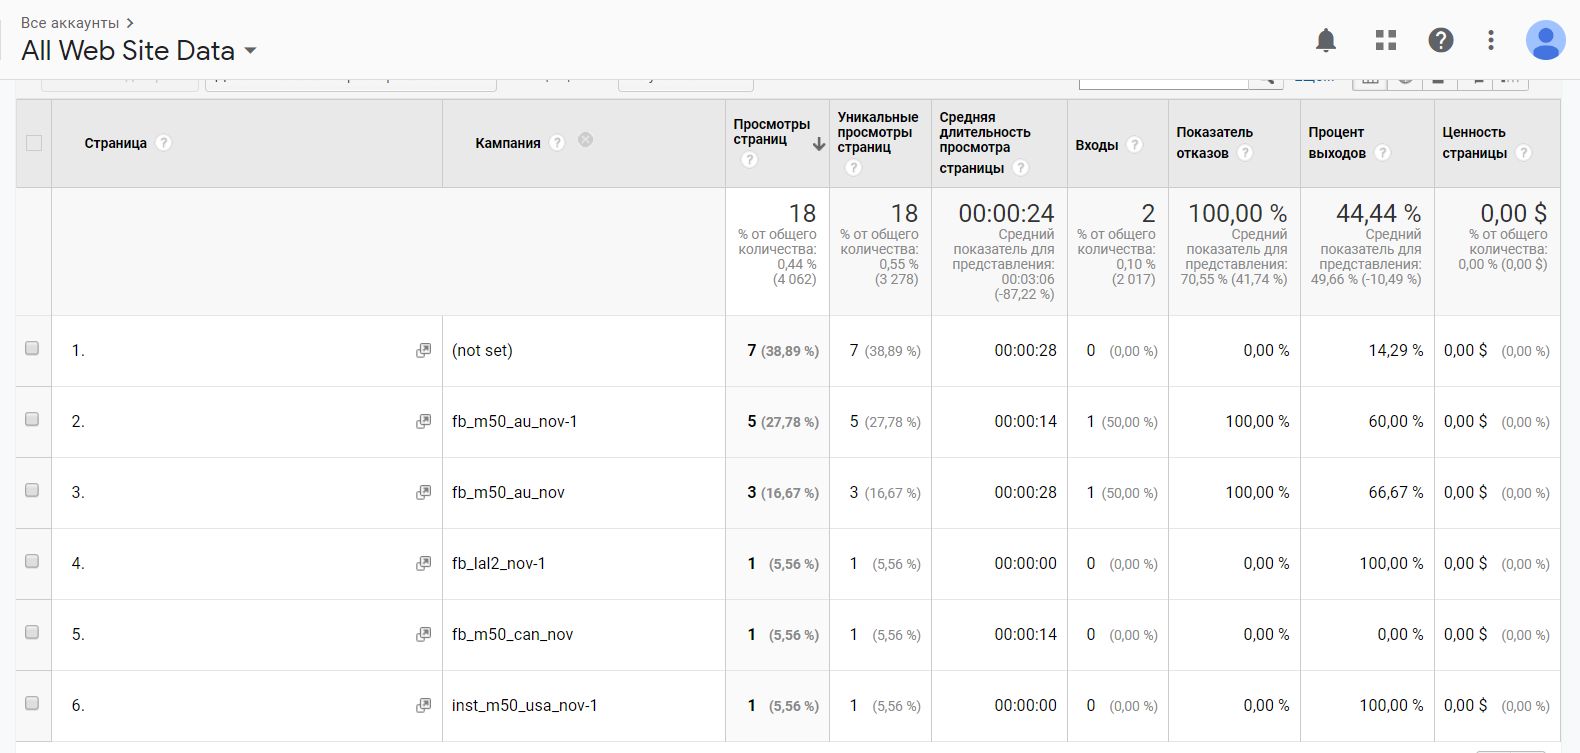Sort by Входы column header
Image resolution: width=1580 pixels, height=753 pixels.
[x=1096, y=145]
